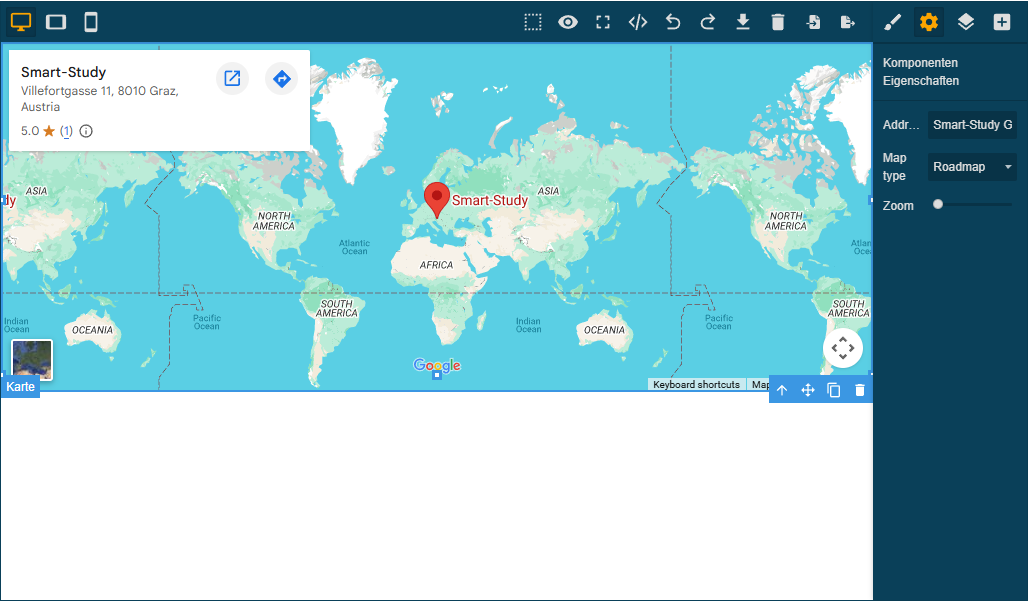Click the import file icon
1029x601 pixels.
[x=813, y=22]
